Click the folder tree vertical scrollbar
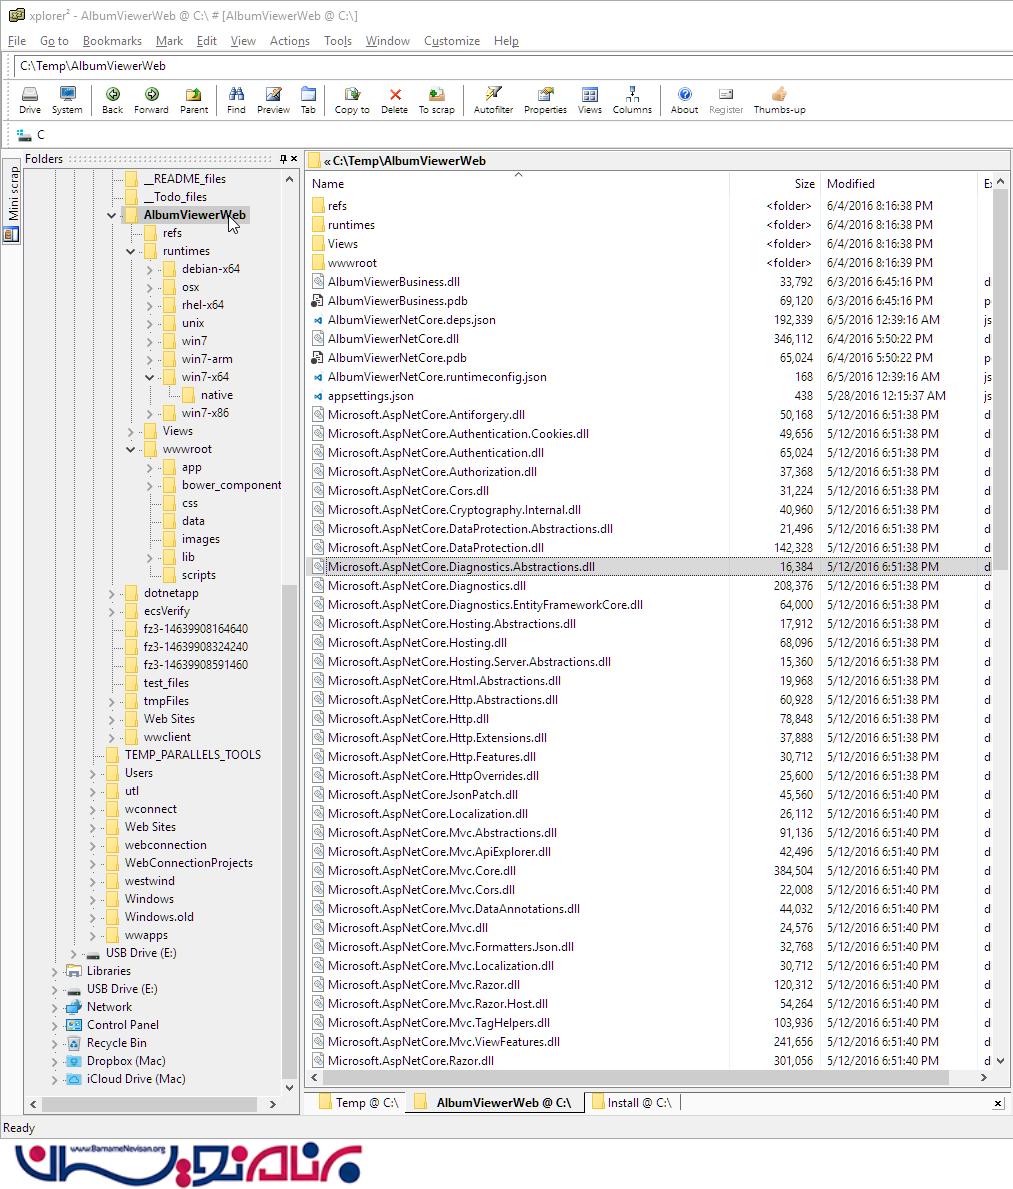The height and width of the screenshot is (1189, 1013). point(289,830)
